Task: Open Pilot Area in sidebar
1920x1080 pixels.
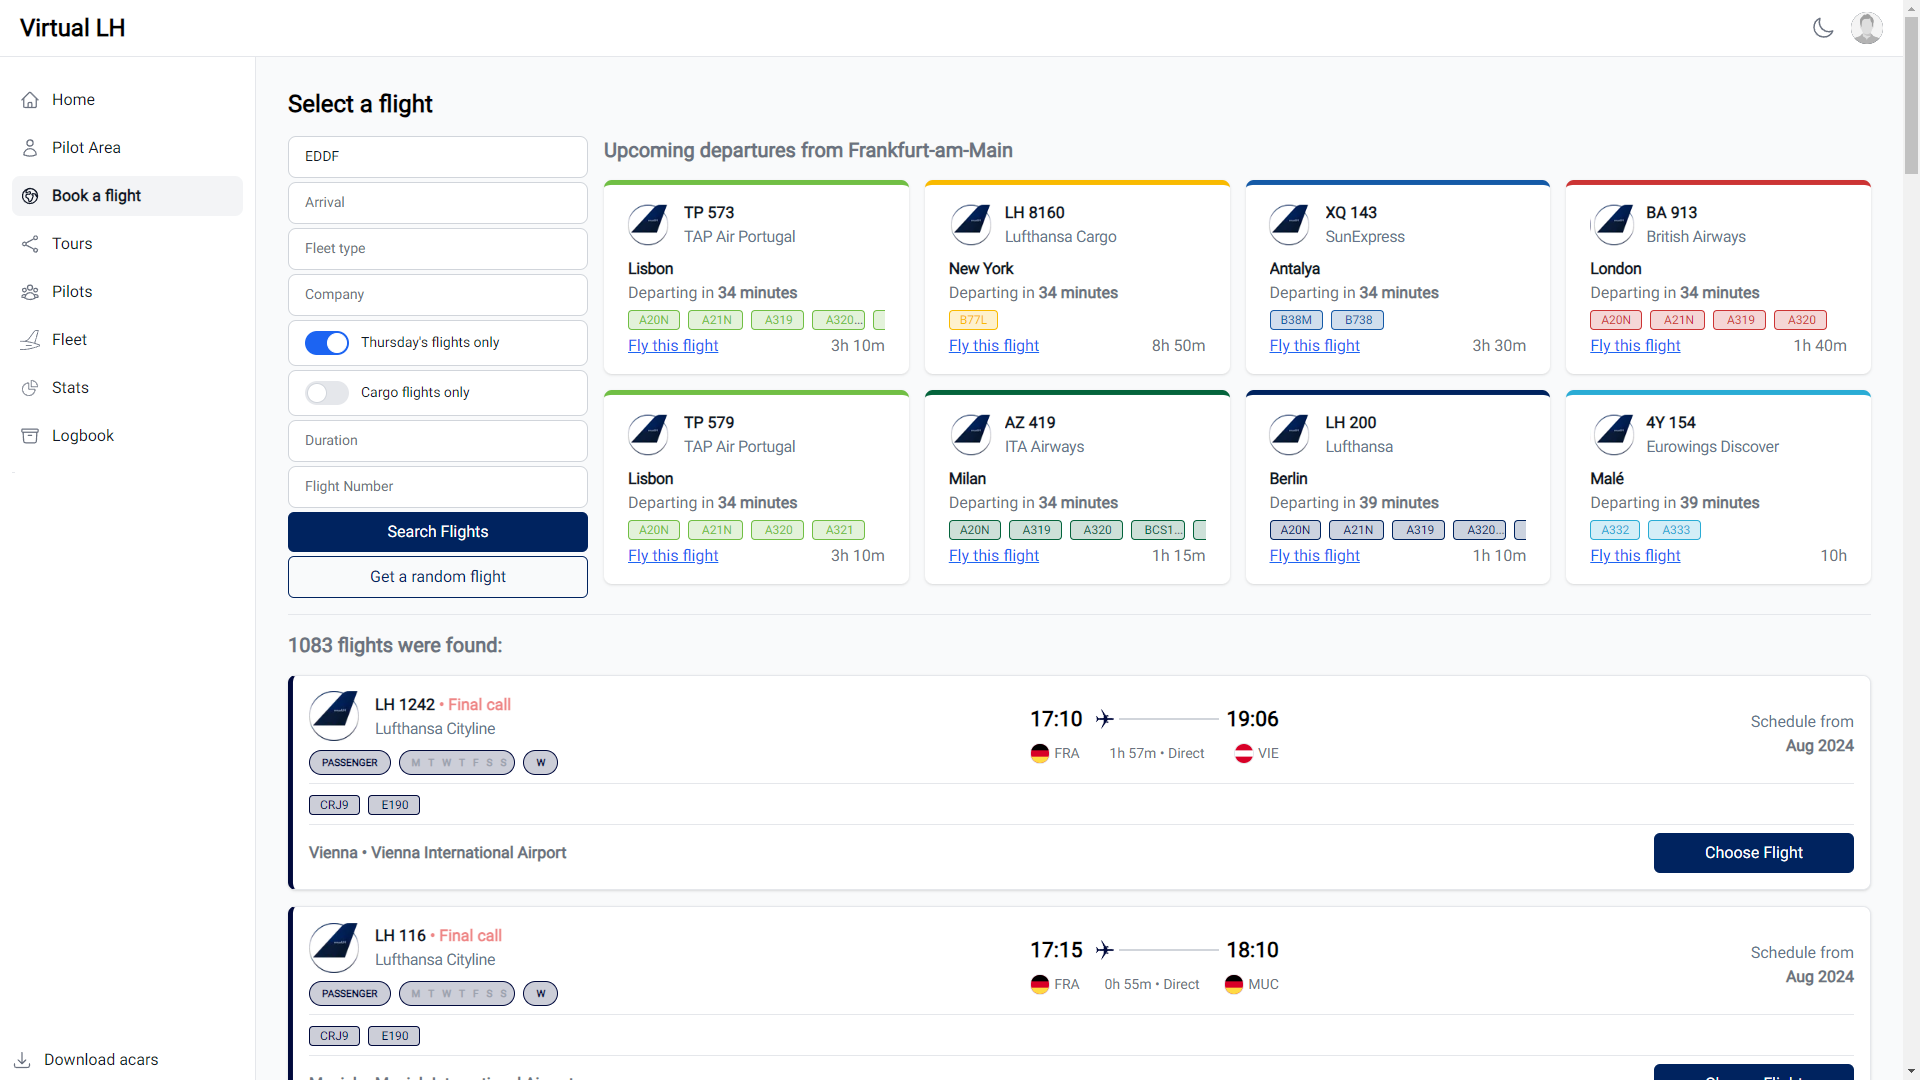Action: [x=127, y=148]
